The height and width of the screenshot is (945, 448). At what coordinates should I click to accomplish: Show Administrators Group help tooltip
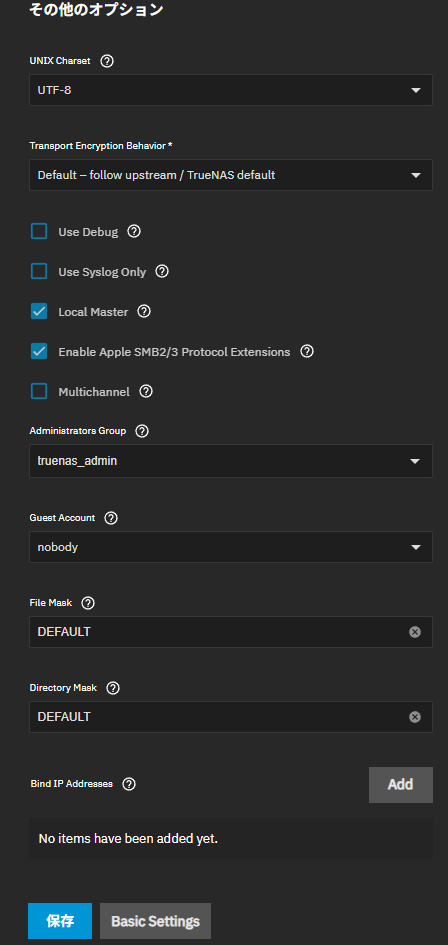[x=142, y=431]
